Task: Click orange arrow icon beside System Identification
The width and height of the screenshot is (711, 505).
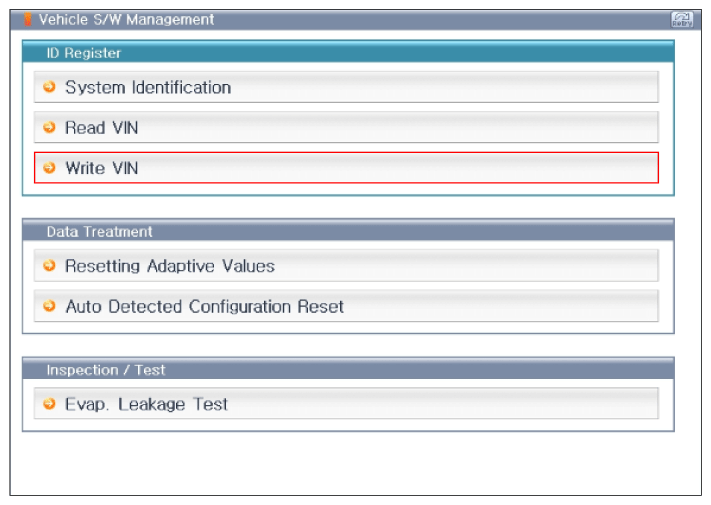Action: [49, 87]
